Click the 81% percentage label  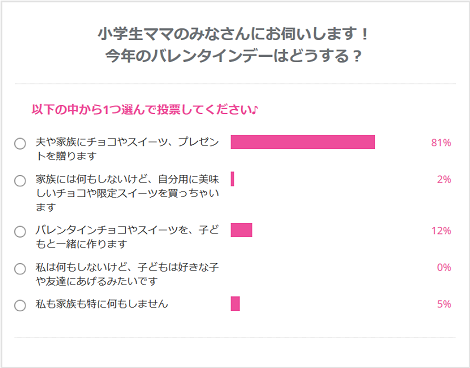[x=441, y=143]
